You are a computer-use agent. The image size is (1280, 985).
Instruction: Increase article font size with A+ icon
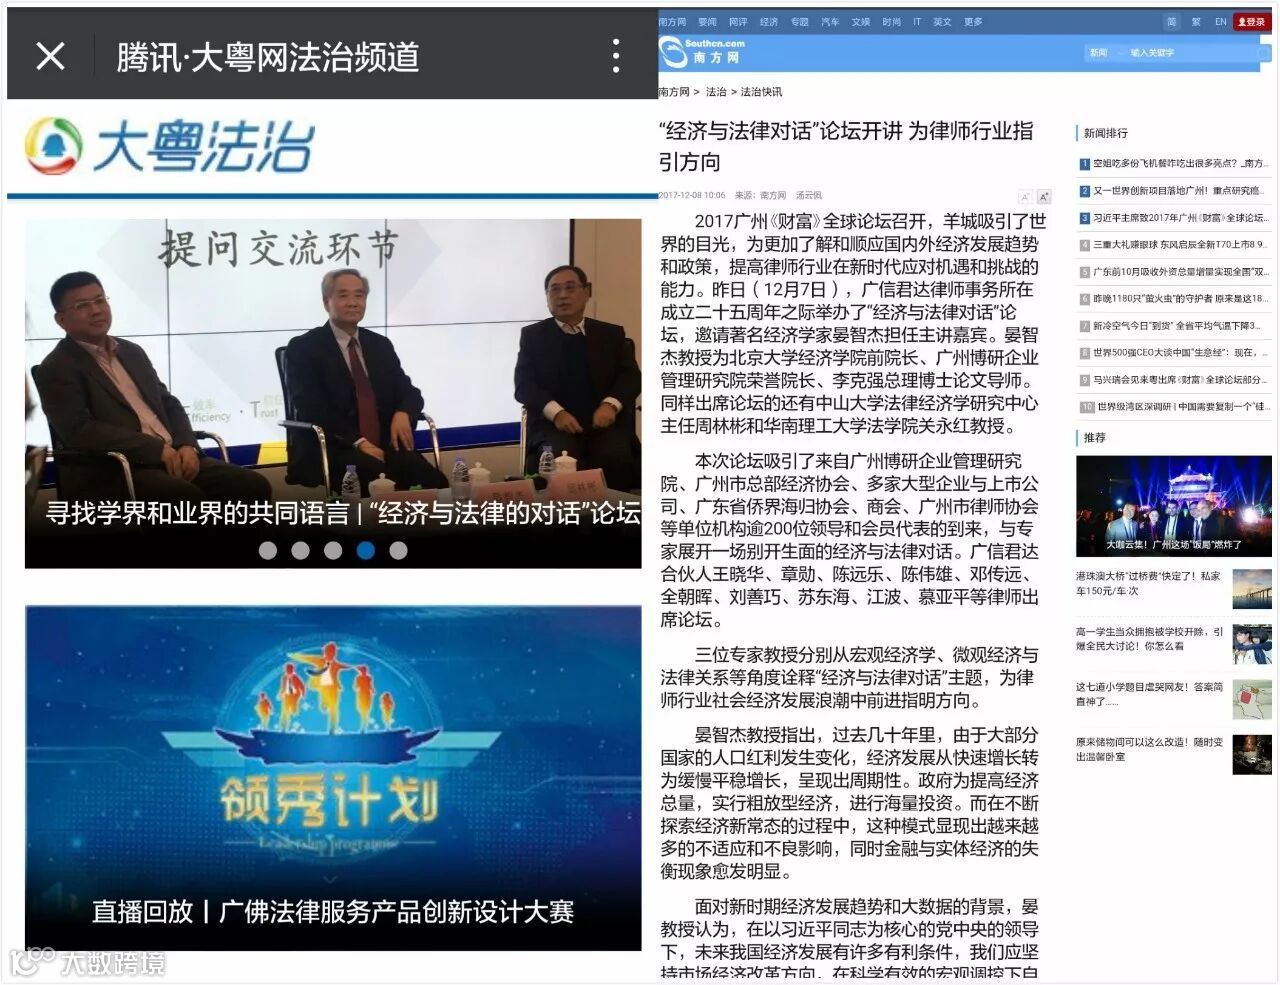[x=1044, y=197]
